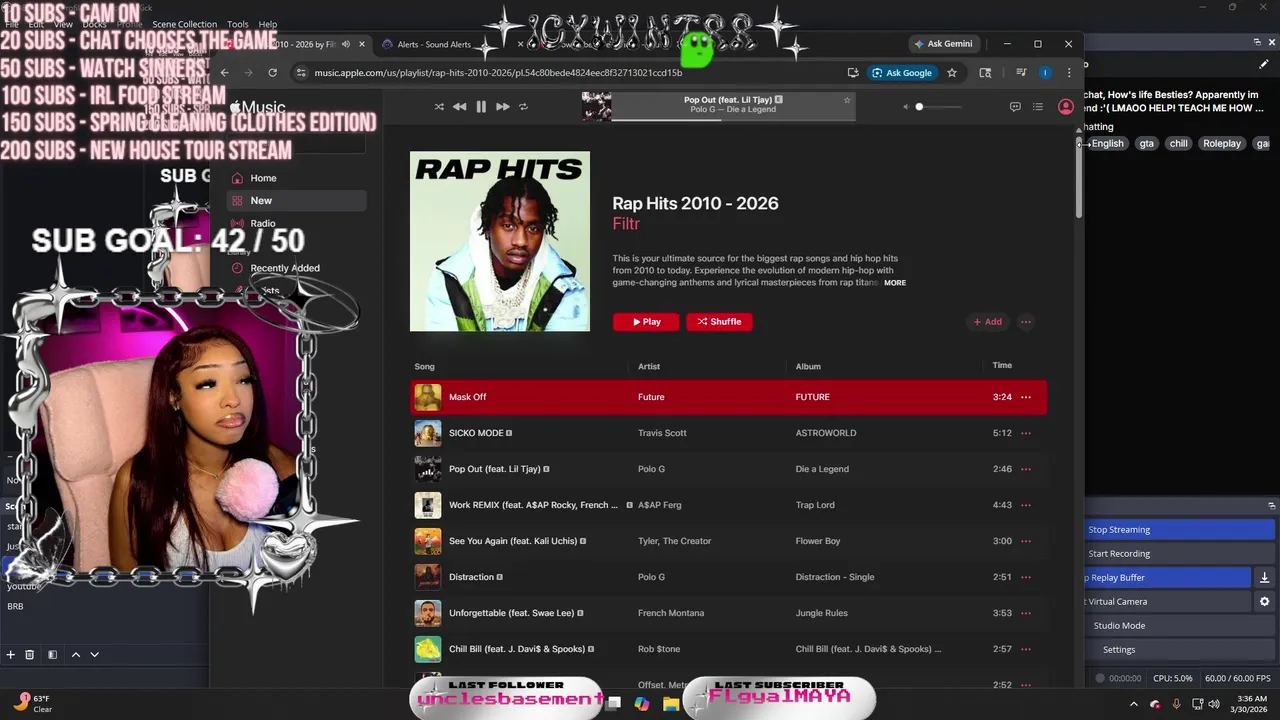The height and width of the screenshot is (720, 1280).
Task: Reload the Apple Music page
Action: 272,72
